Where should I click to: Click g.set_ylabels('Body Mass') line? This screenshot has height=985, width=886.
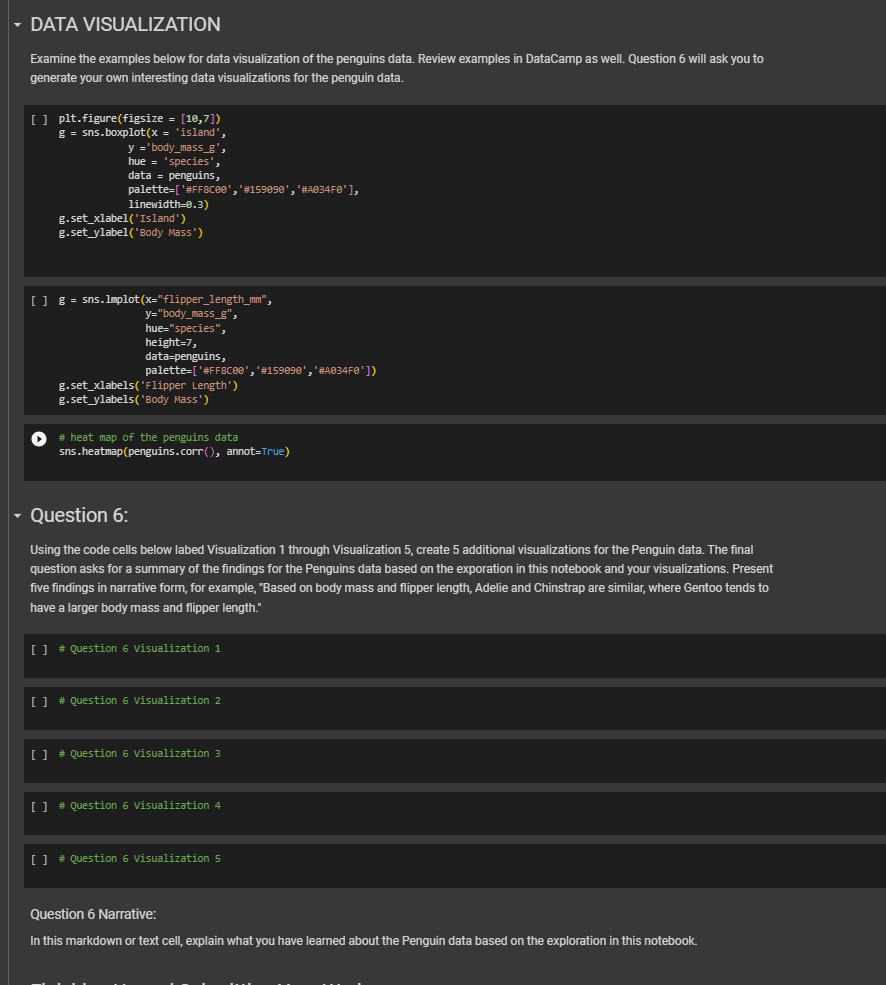pyautogui.click(x=134, y=400)
